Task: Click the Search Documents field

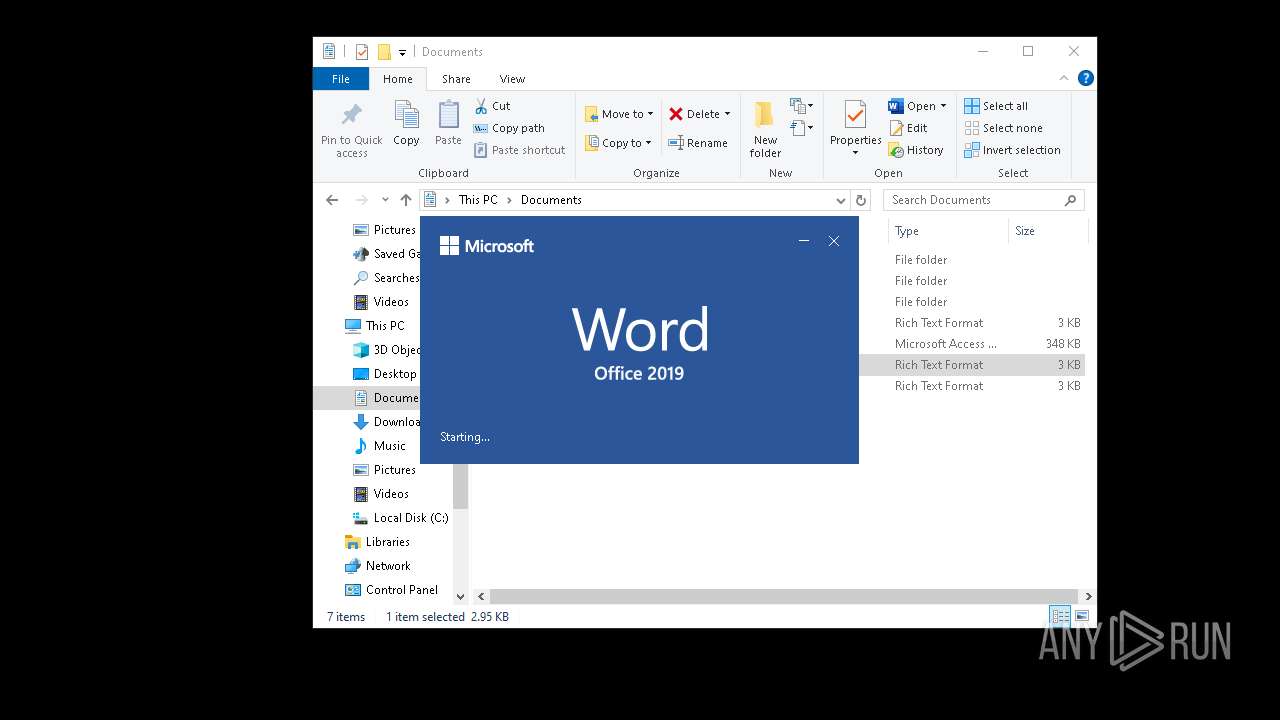Action: [x=984, y=200]
